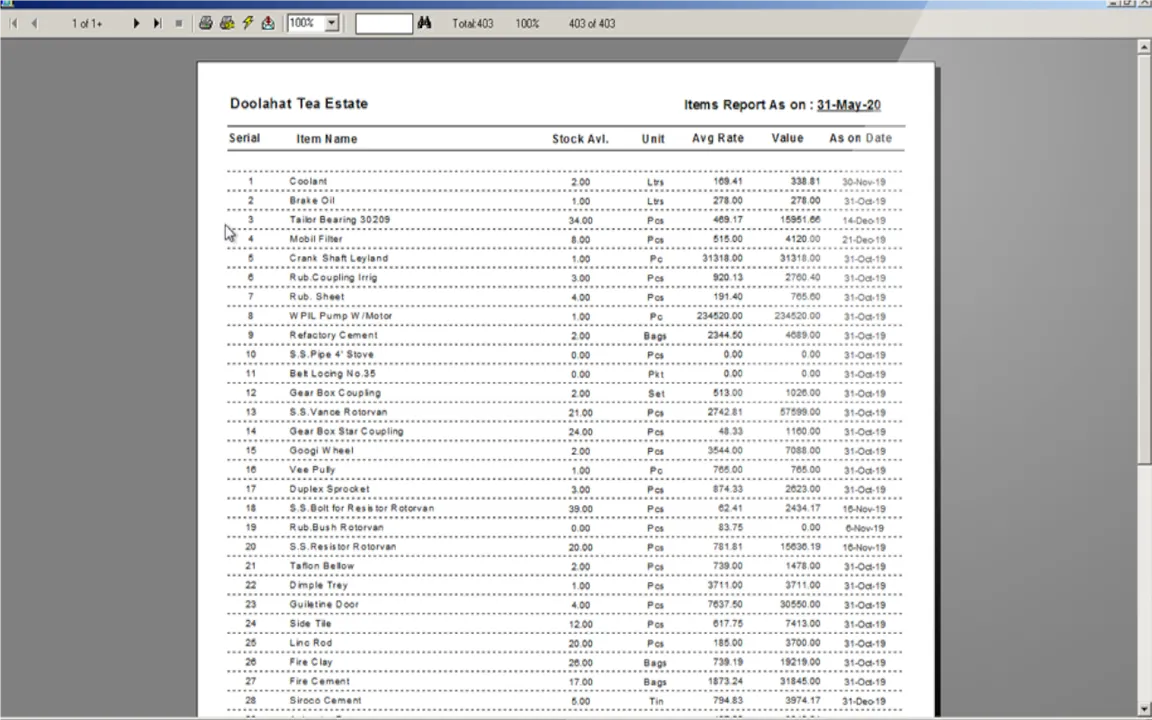Viewport: 1152px width, 720px height.
Task: Open printer setup icon
Action: click(227, 24)
